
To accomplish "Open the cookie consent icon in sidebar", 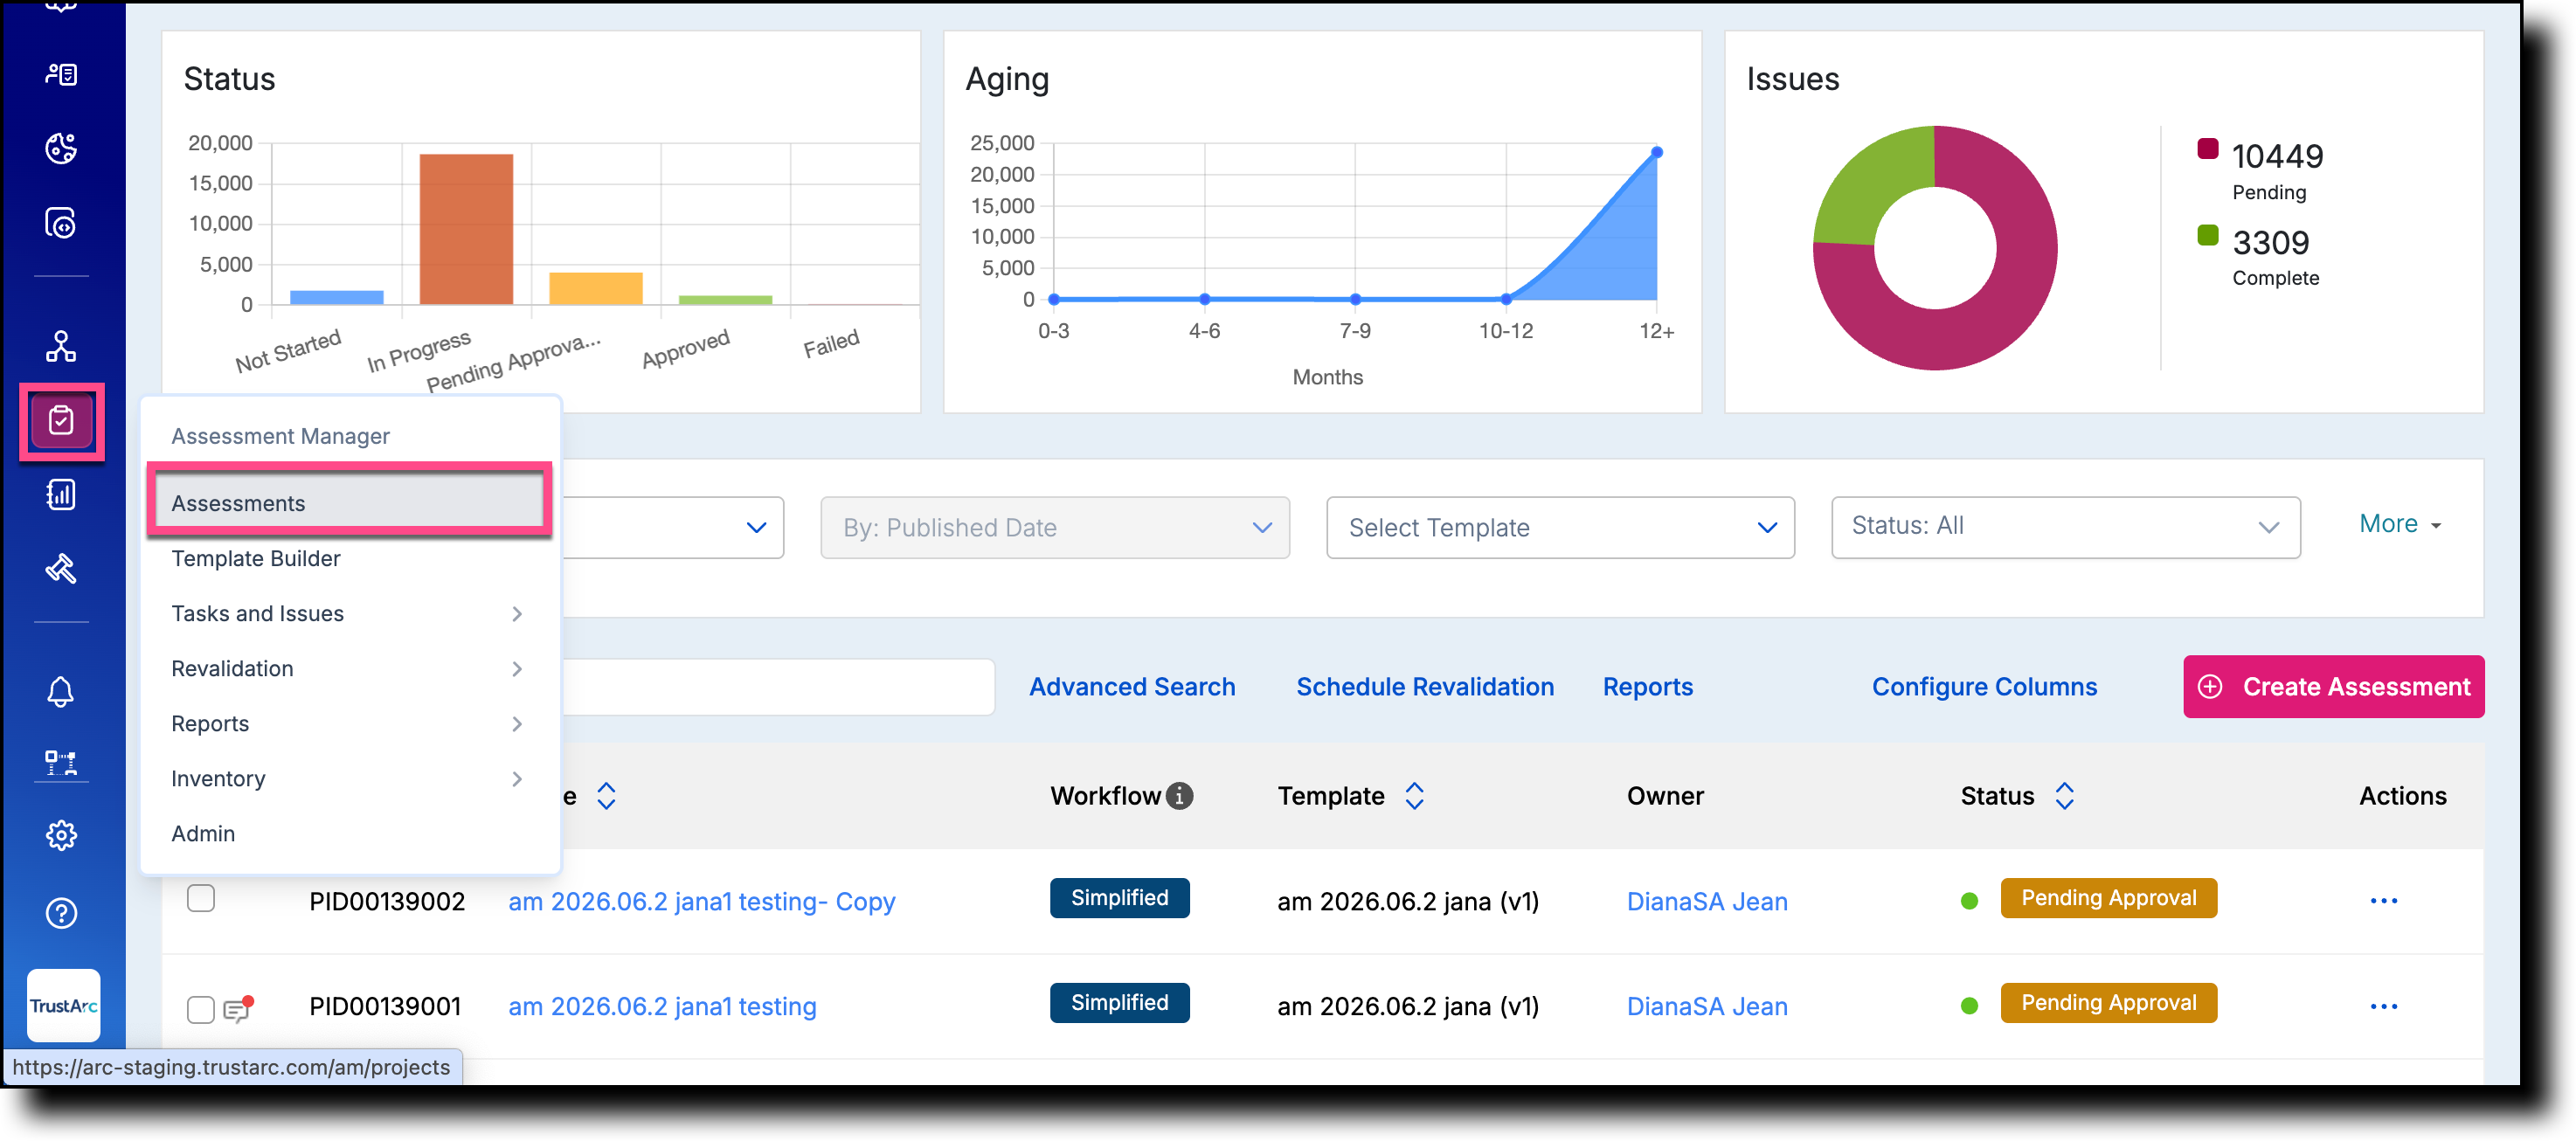I will pyautogui.click(x=61, y=148).
